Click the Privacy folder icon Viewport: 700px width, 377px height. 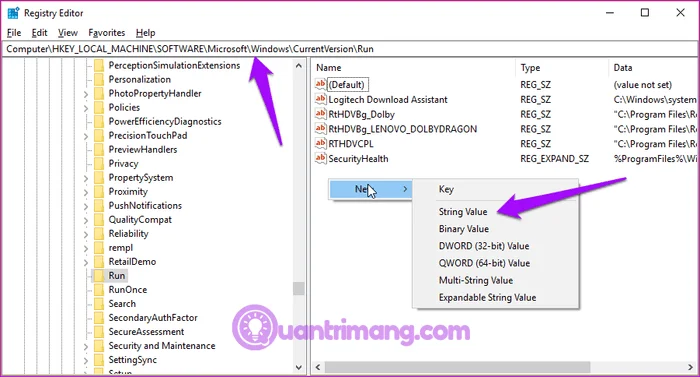click(x=99, y=163)
